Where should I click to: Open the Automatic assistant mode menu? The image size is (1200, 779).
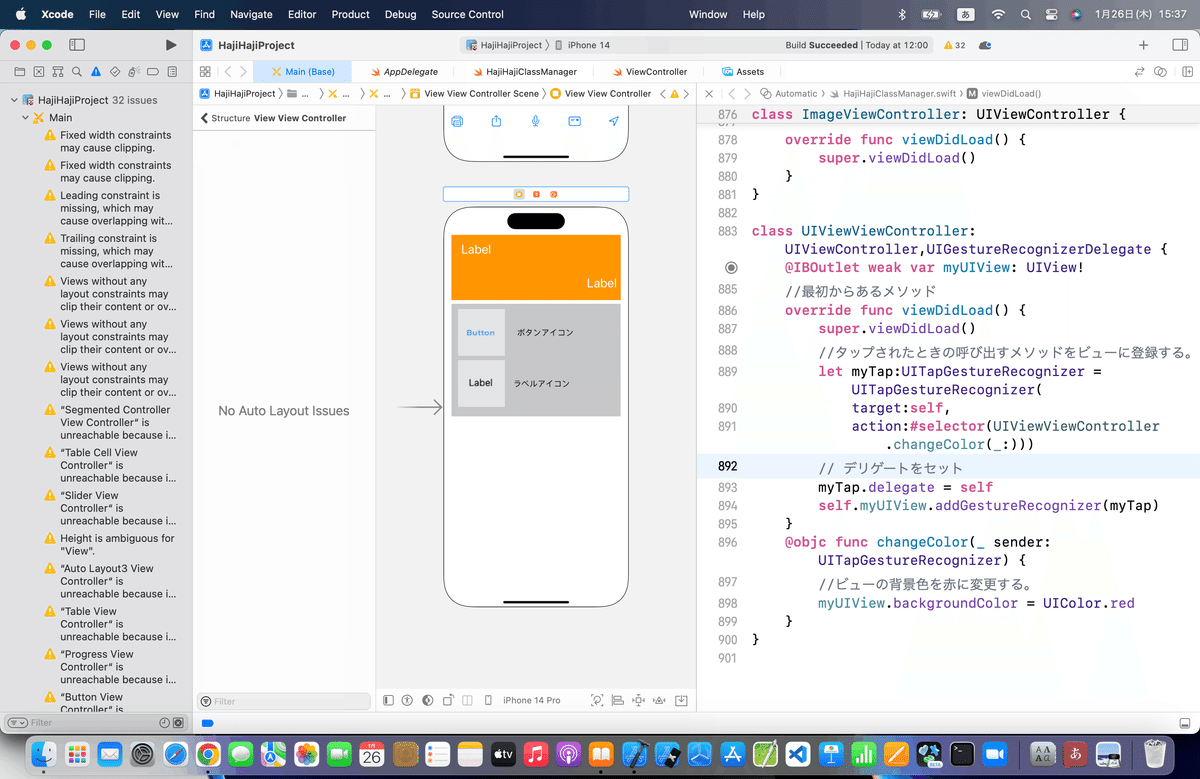click(x=788, y=94)
